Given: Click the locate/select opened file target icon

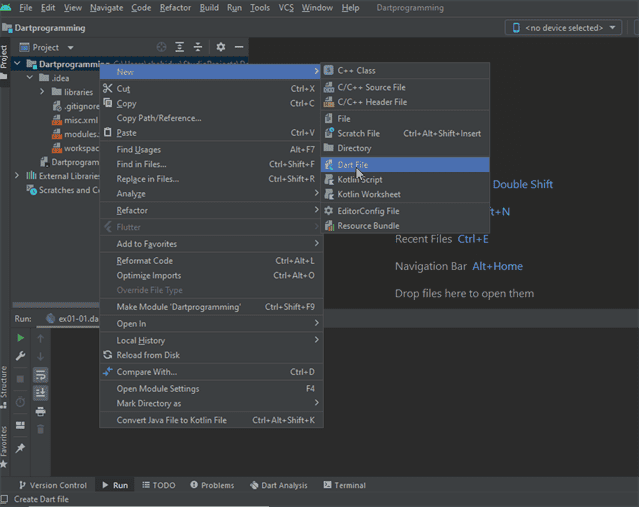Looking at the screenshot, I should (x=161, y=47).
